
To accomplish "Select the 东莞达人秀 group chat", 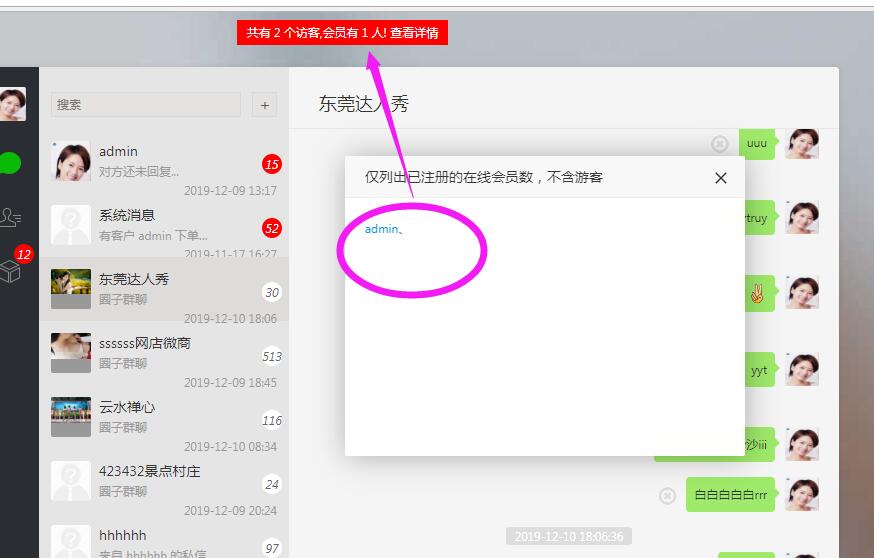I will (165, 290).
